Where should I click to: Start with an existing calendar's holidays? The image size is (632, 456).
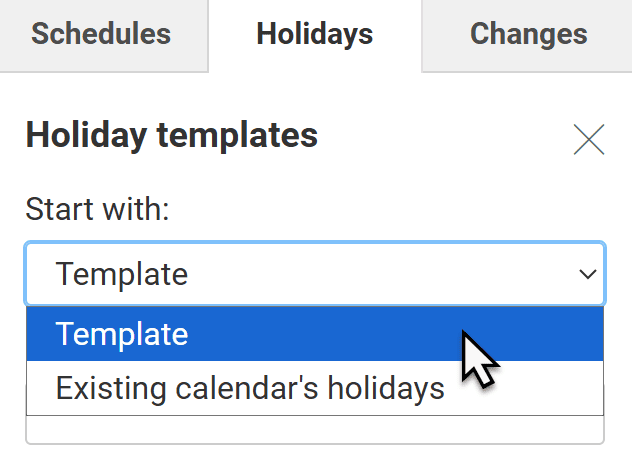250,388
